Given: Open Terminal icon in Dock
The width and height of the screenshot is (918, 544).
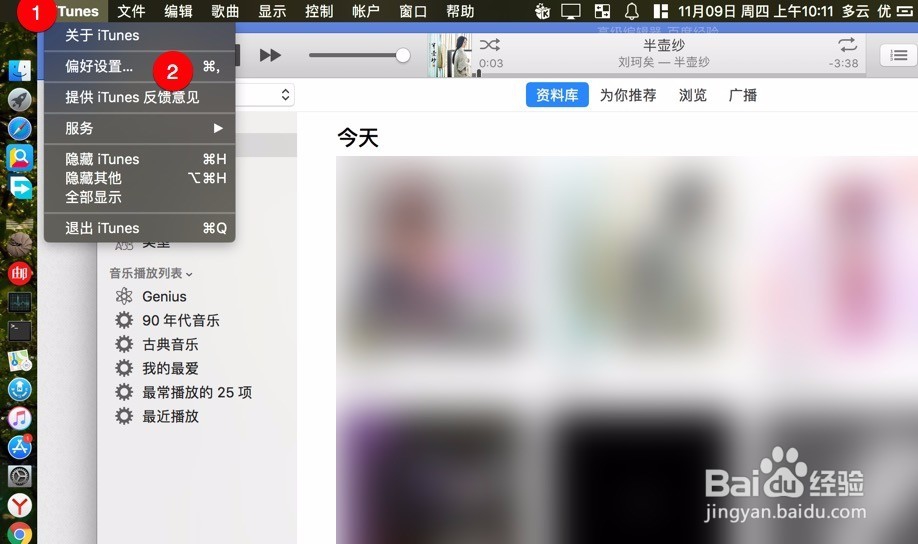Looking at the screenshot, I should [x=19, y=331].
